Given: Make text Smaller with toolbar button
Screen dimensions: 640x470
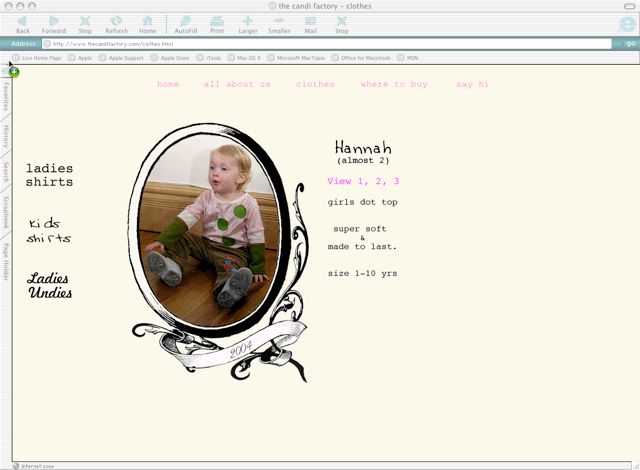Looking at the screenshot, I should (279, 24).
